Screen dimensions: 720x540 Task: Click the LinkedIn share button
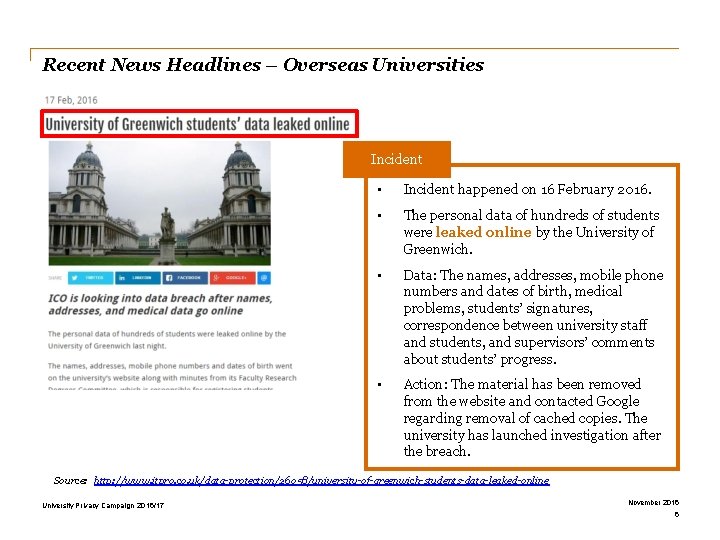click(138, 278)
